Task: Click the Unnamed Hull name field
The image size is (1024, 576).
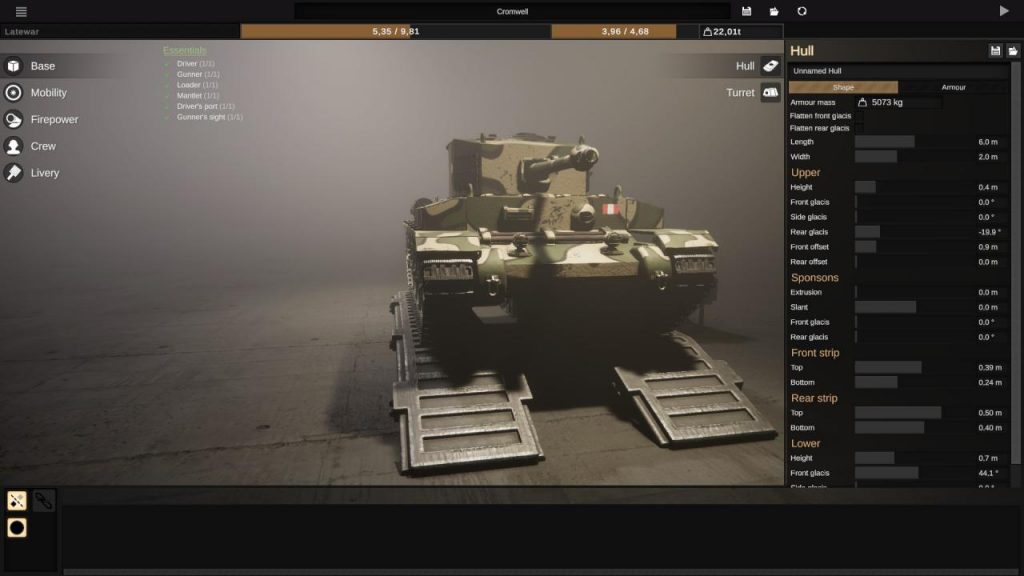Action: [895, 70]
